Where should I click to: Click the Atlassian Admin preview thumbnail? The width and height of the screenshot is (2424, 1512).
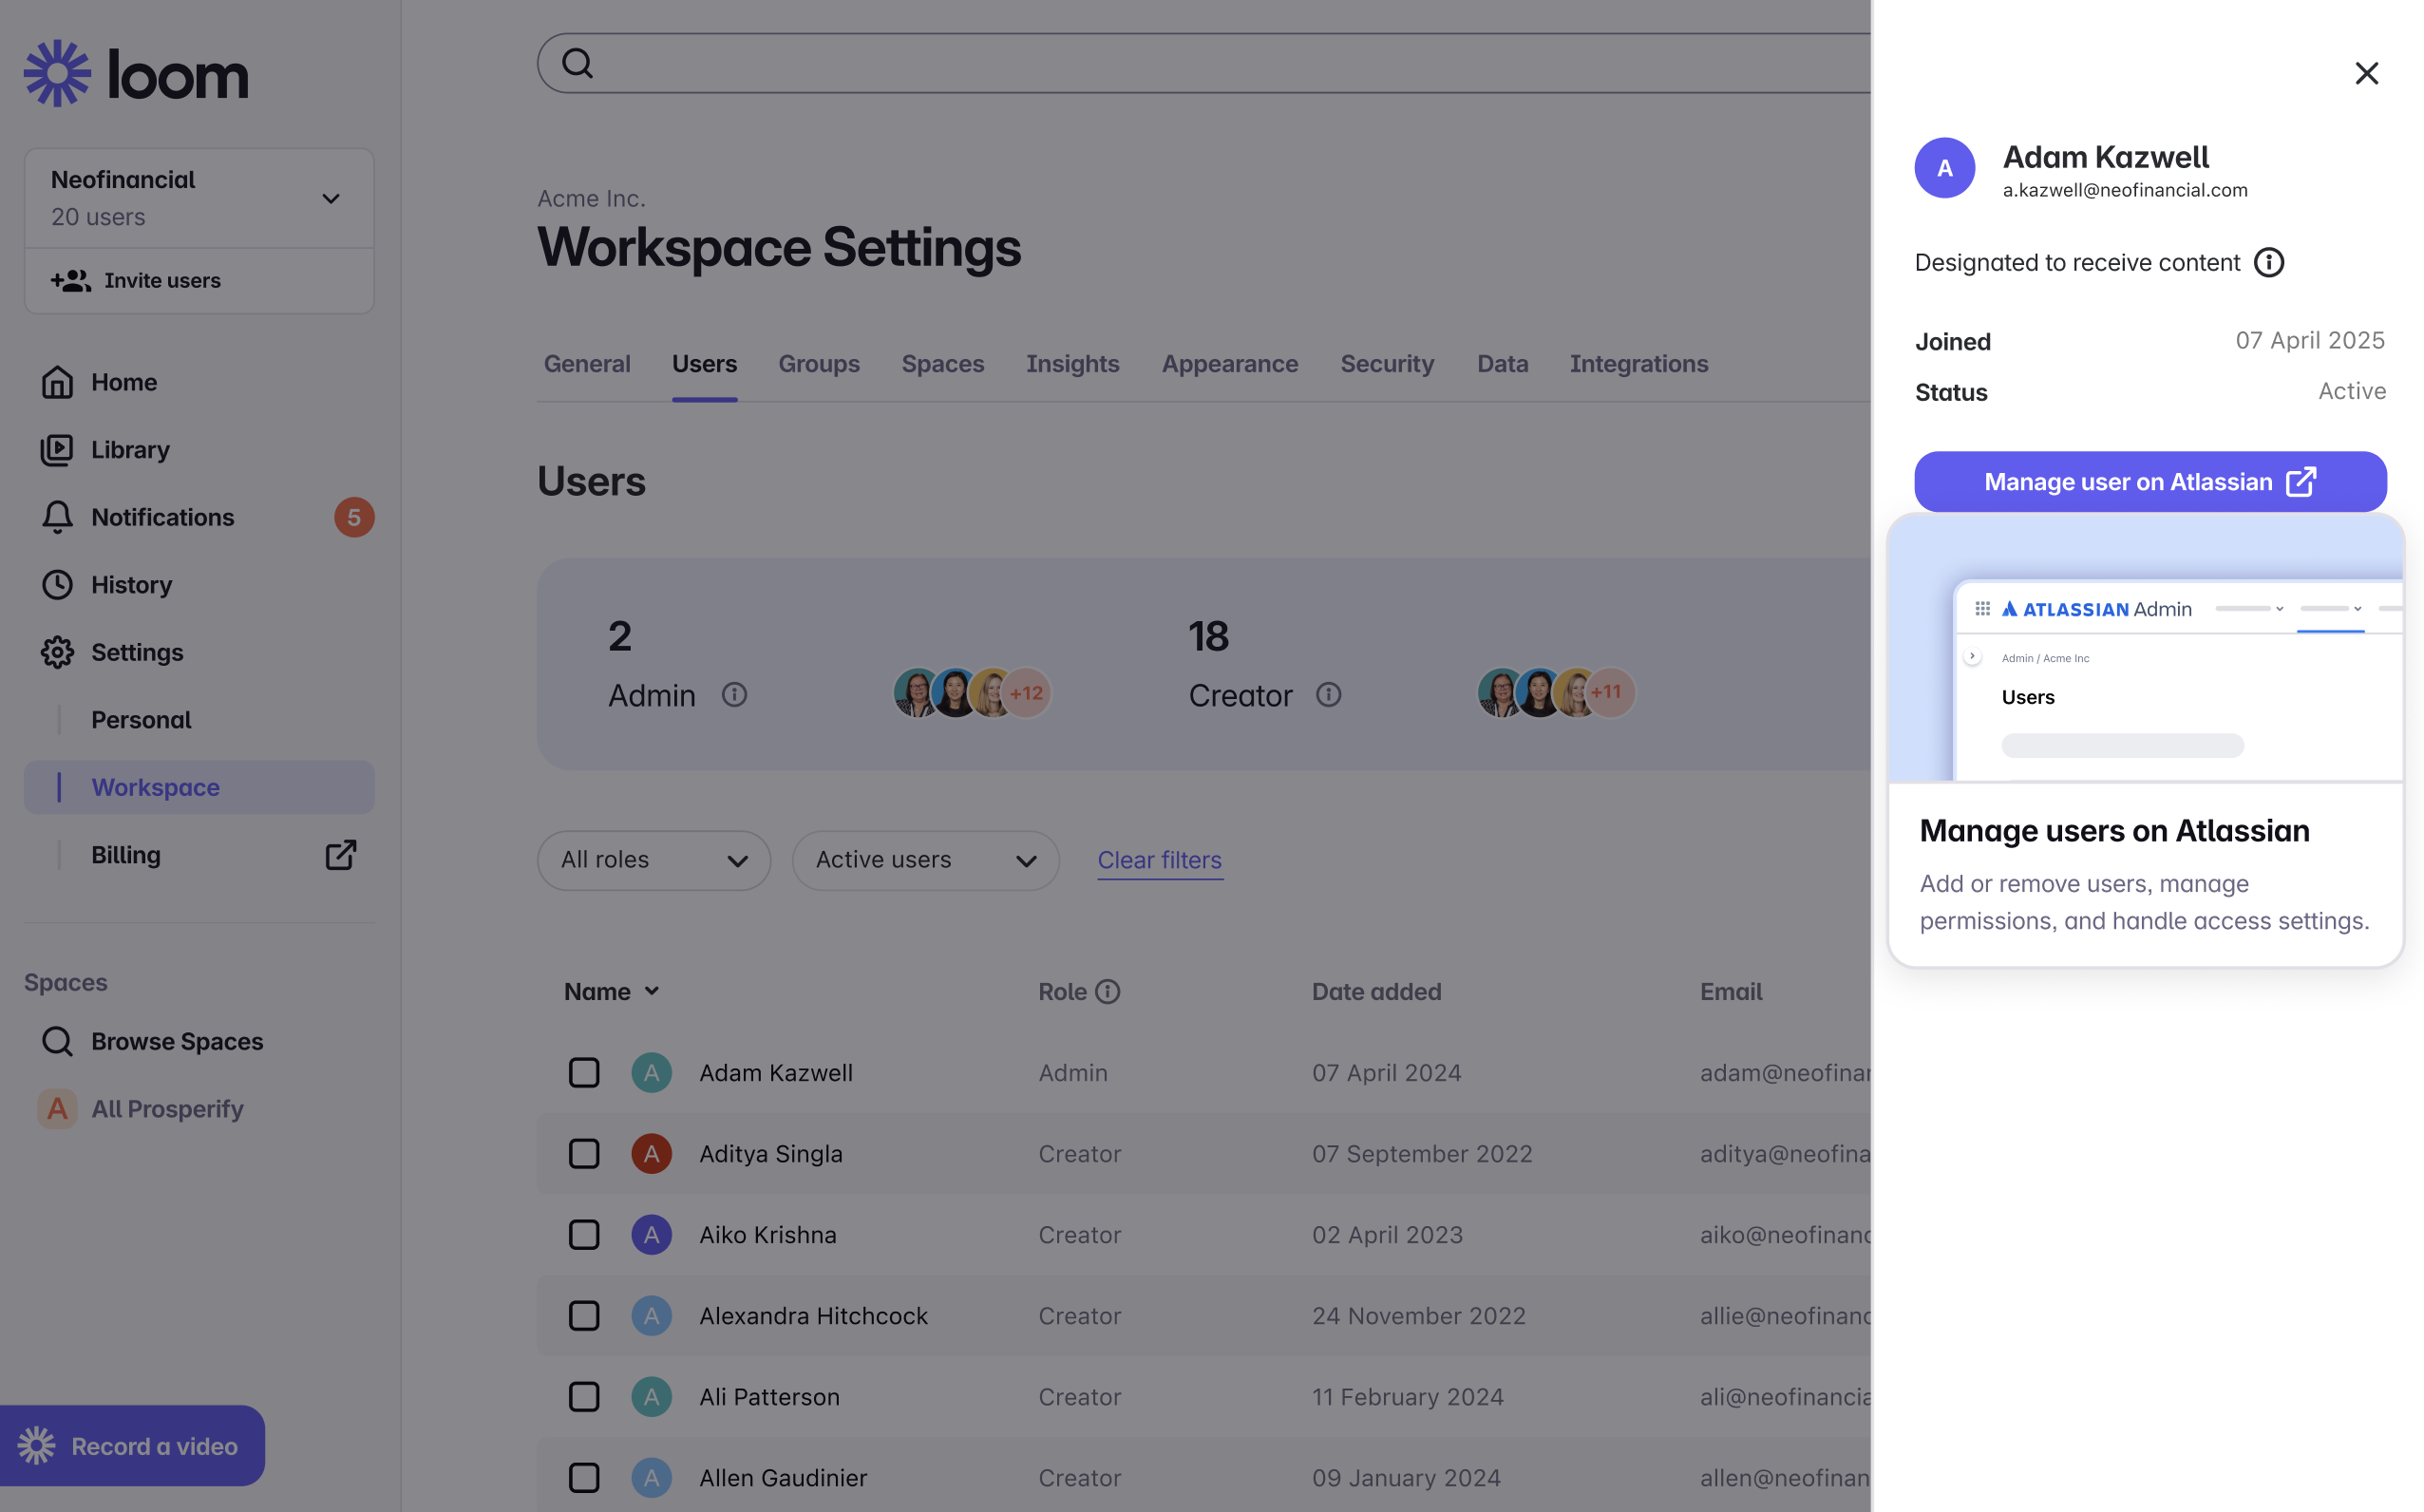tap(2145, 650)
